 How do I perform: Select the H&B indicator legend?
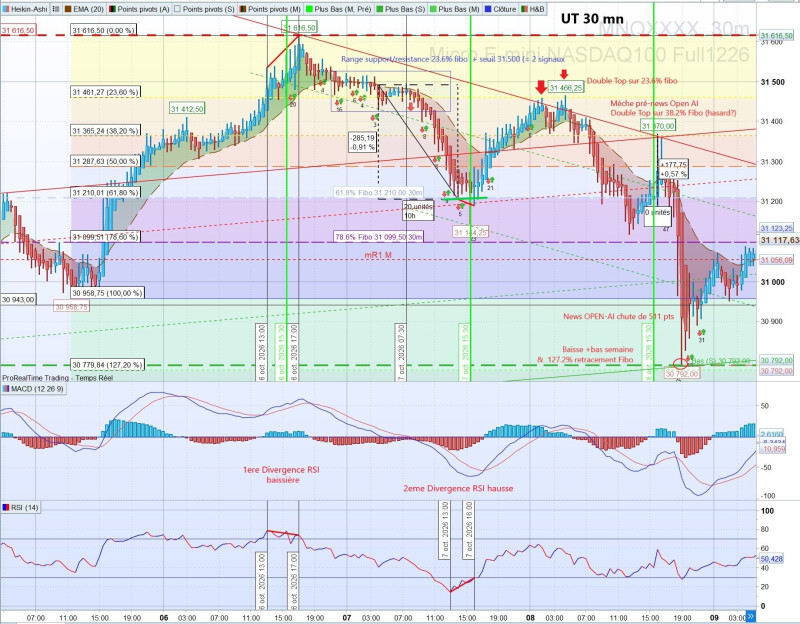point(533,9)
